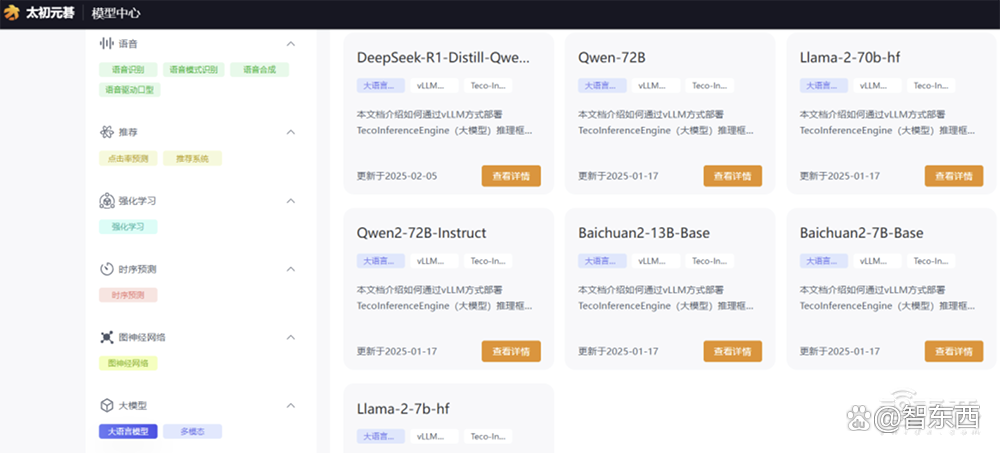Click Teco-In tag on Llama-2-70b-hf card

coord(931,85)
